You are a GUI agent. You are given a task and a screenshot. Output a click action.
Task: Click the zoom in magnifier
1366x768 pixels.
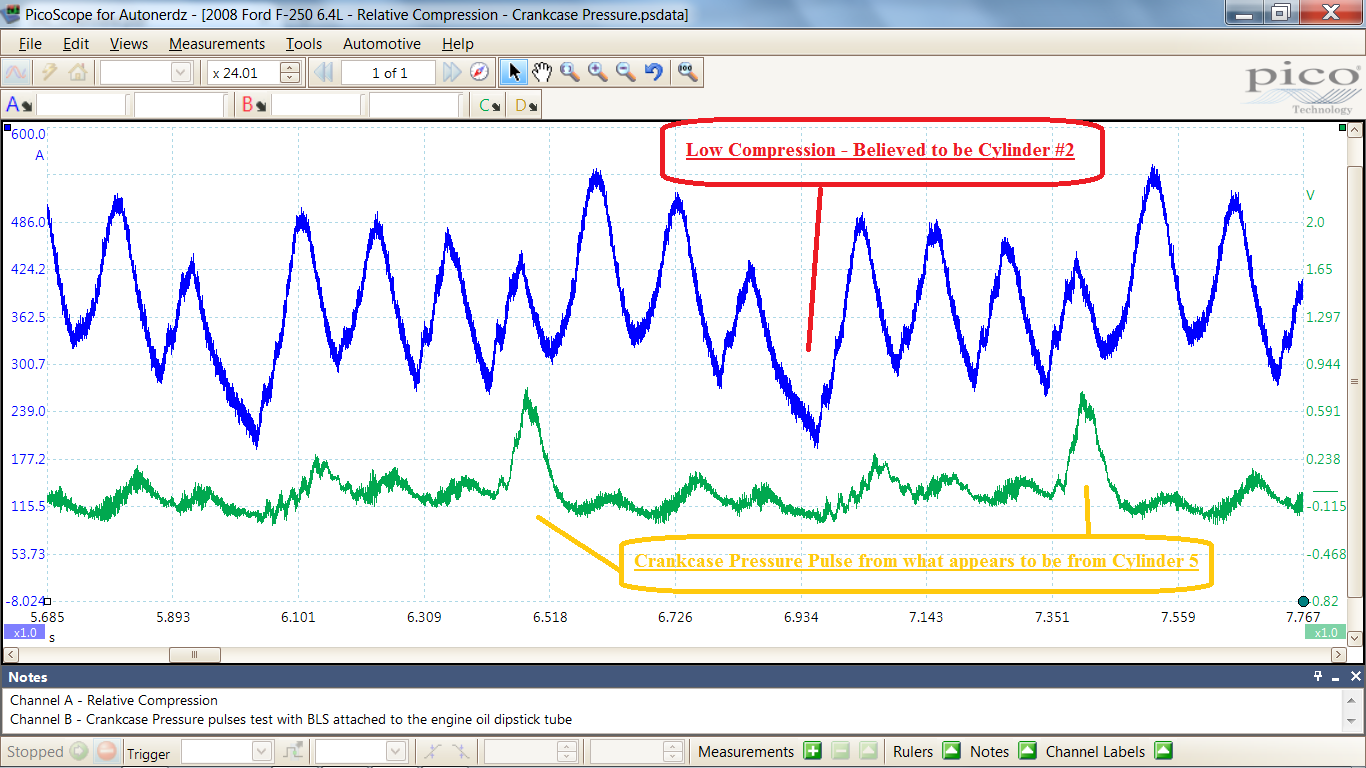point(598,72)
